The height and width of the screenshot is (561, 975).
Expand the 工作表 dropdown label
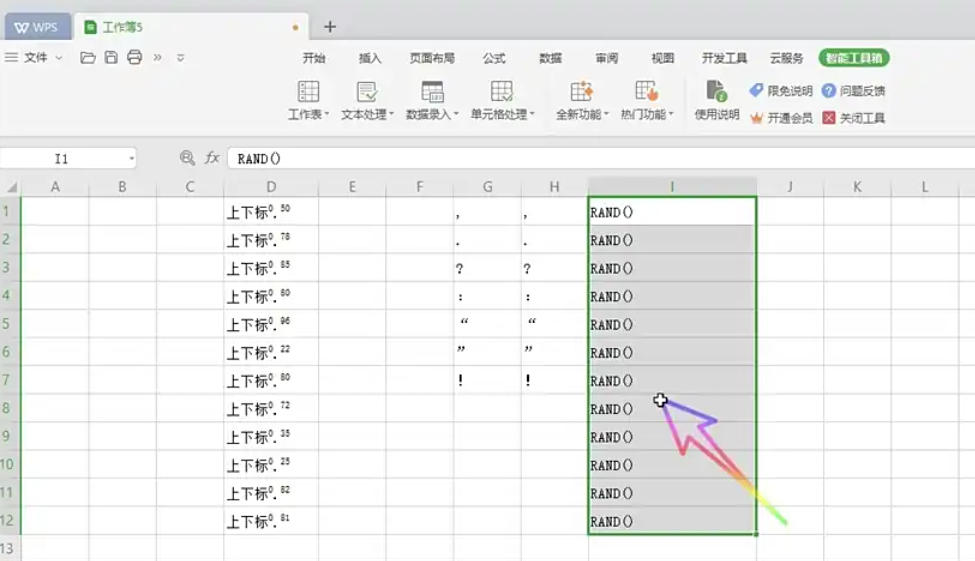tap(308, 114)
